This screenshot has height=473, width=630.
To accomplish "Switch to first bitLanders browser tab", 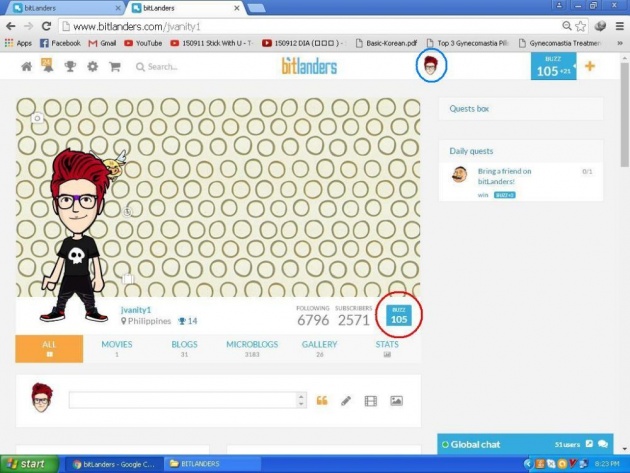I will 66,8.
